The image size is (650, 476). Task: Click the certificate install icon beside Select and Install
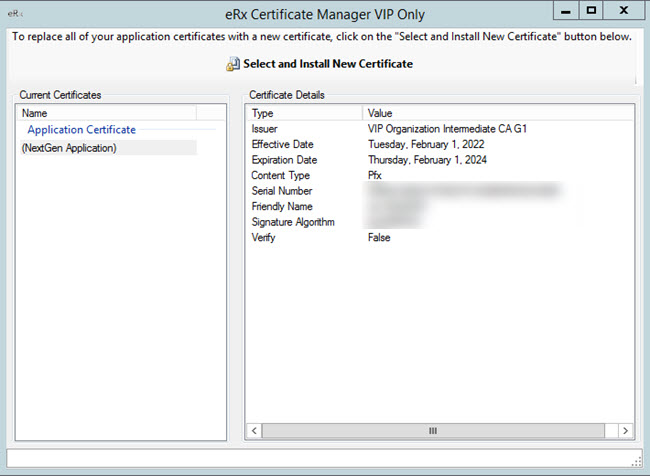point(233,64)
